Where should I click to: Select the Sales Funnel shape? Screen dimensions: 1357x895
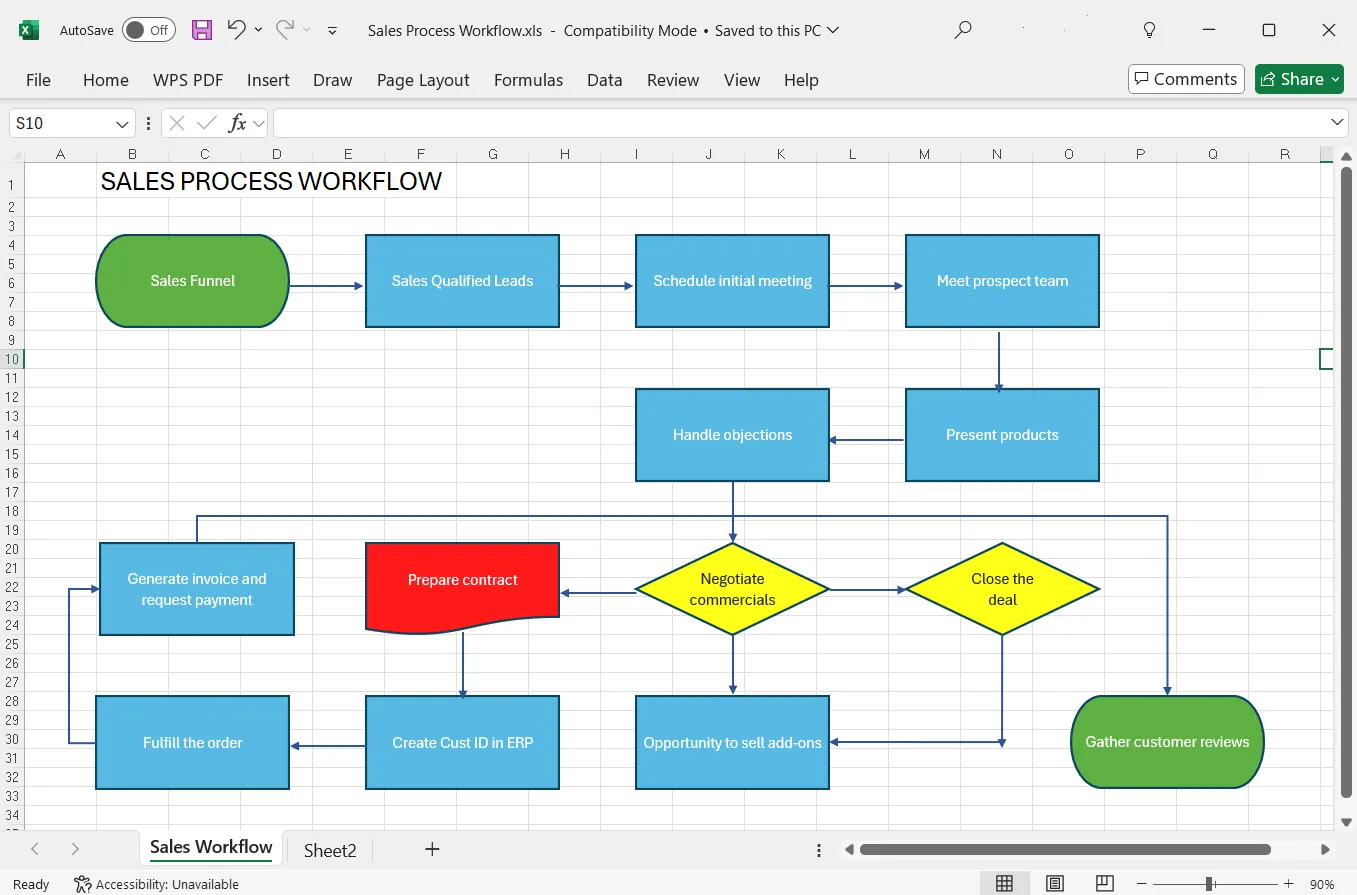(x=192, y=281)
